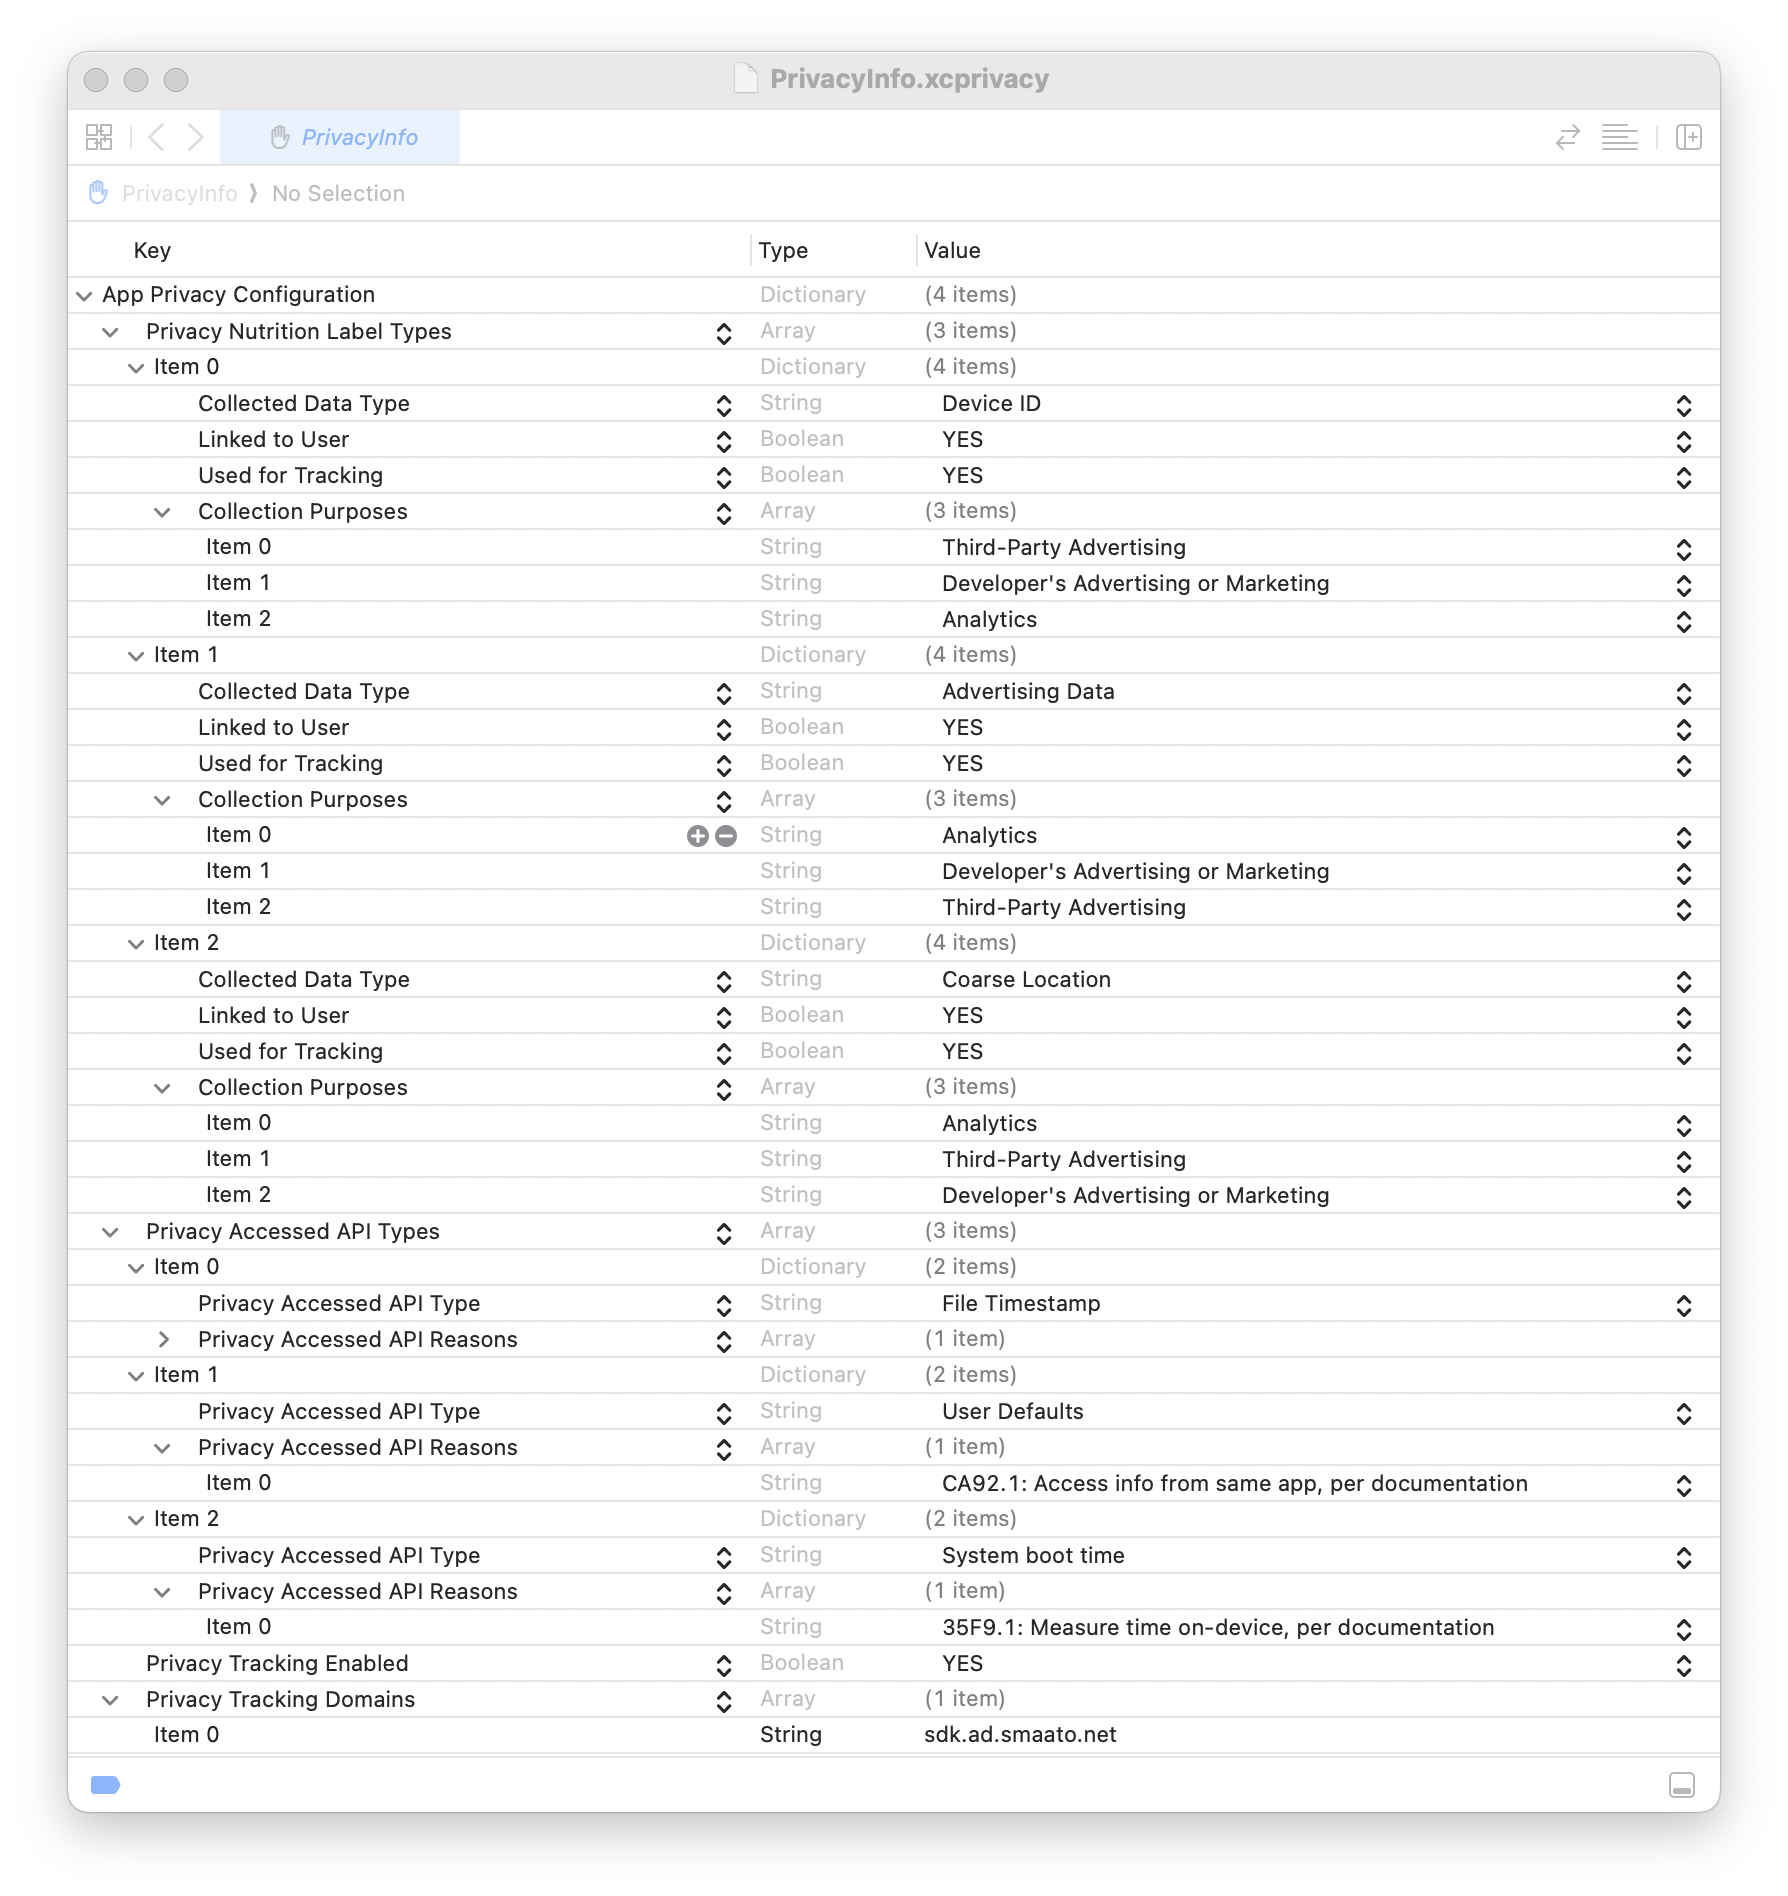Collapse the Privacy Tracking Domains array
1788x1896 pixels.
[111, 1699]
